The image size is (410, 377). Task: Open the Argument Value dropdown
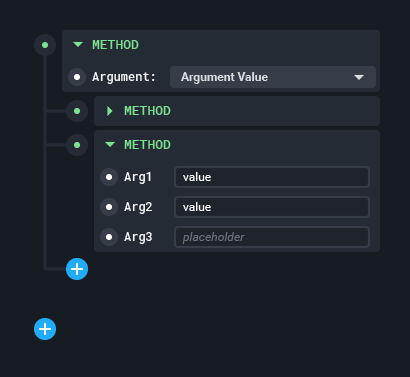[273, 77]
